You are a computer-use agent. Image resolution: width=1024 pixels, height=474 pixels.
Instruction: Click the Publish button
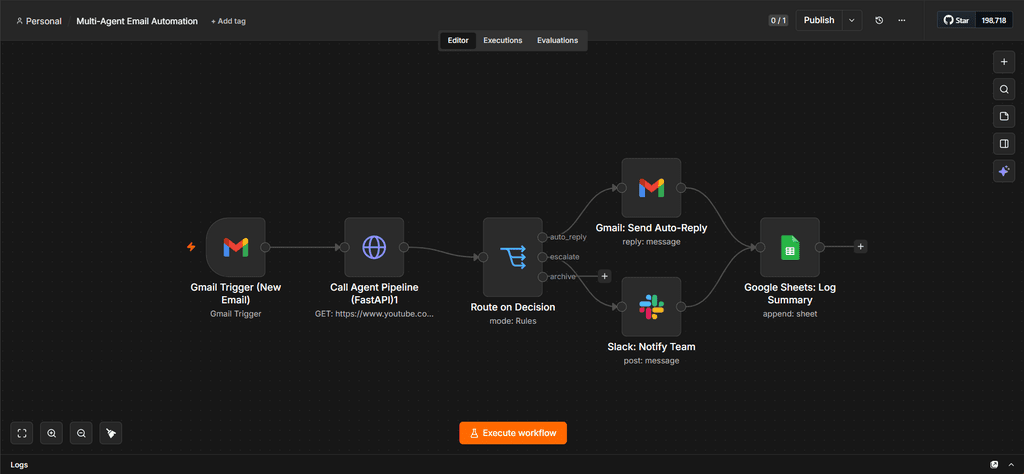tap(819, 20)
